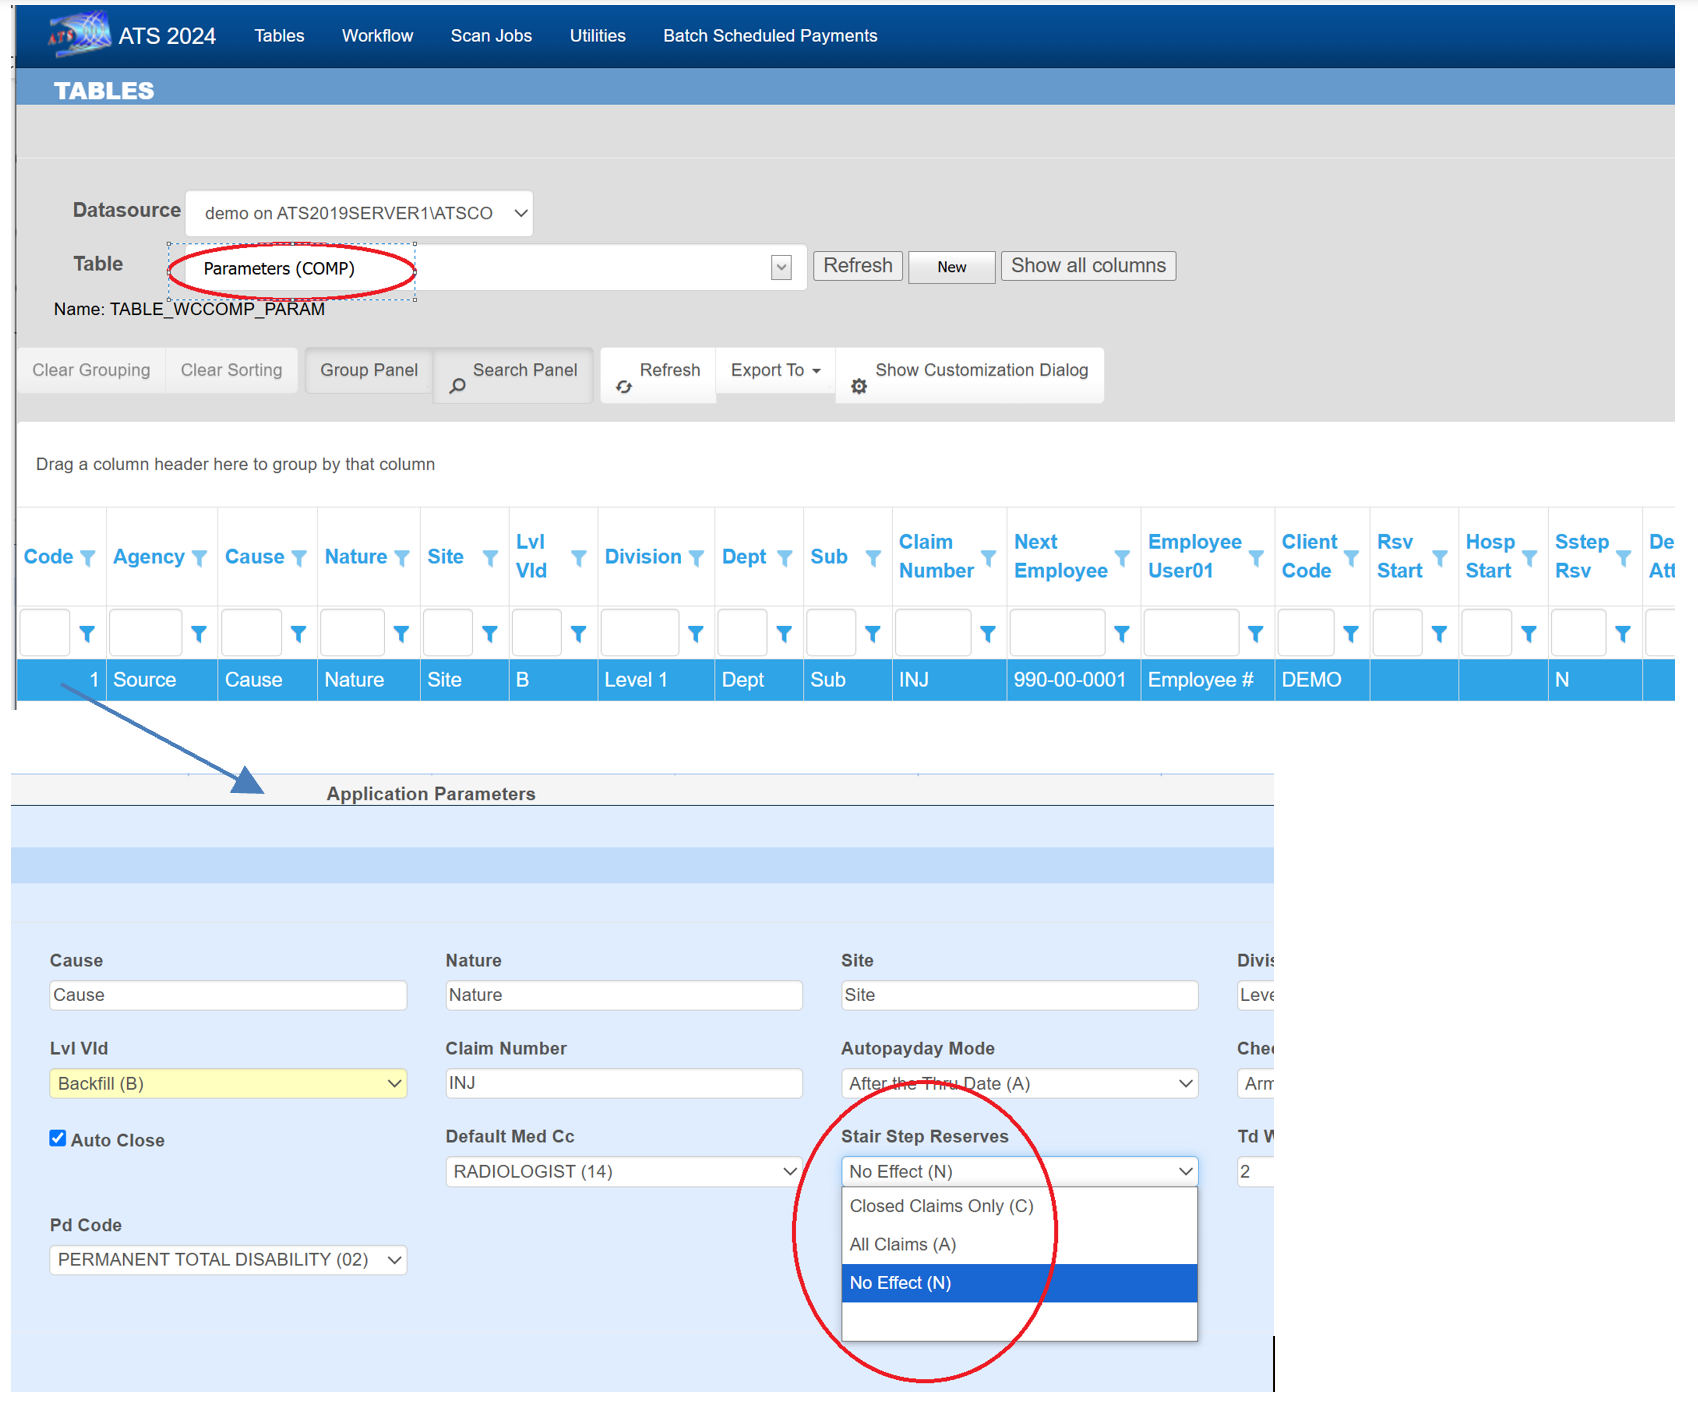Click the ATS 2024 logo icon

[78, 34]
